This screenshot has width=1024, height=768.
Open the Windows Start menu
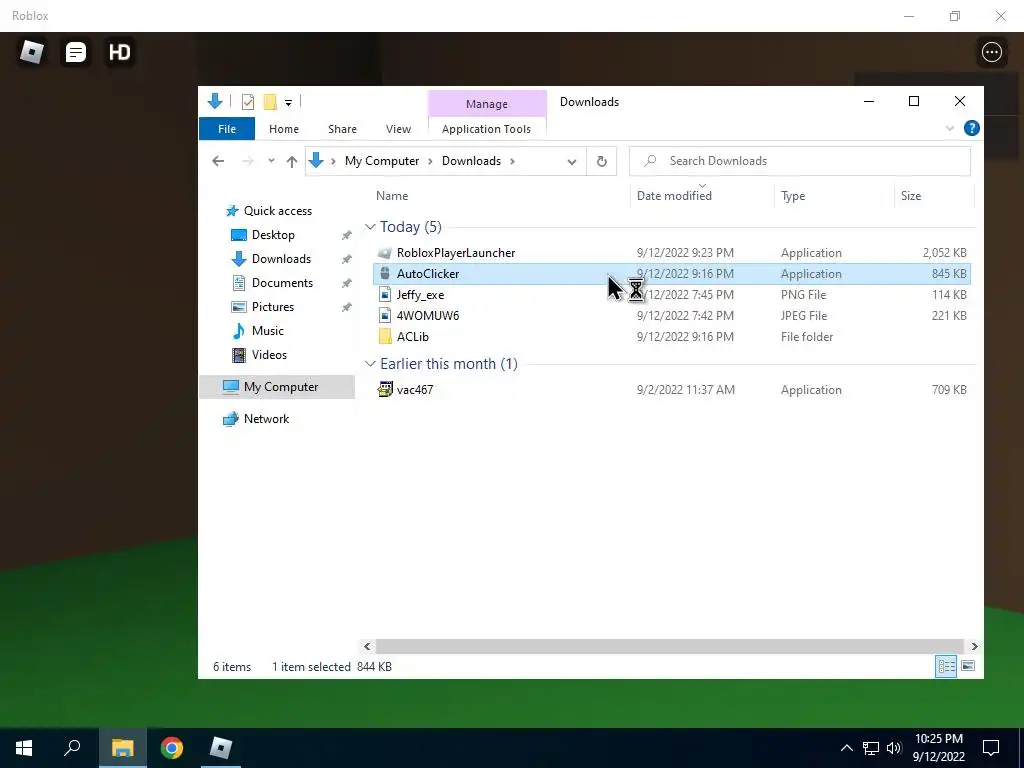24,748
